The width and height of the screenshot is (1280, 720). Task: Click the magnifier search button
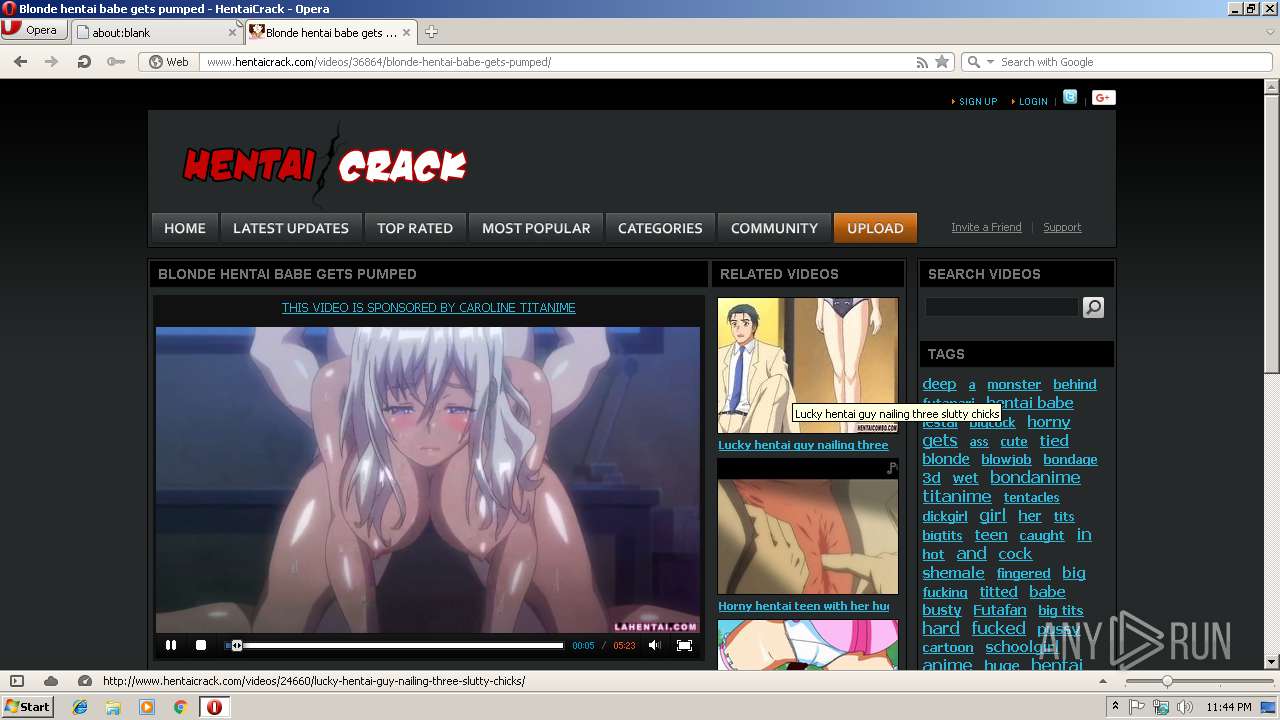tap(1093, 307)
